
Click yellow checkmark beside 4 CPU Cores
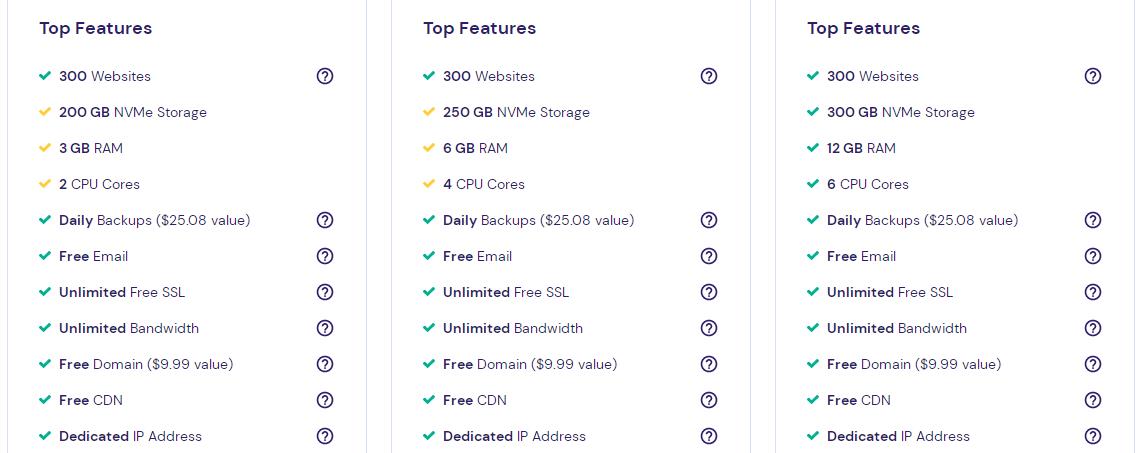(x=429, y=184)
